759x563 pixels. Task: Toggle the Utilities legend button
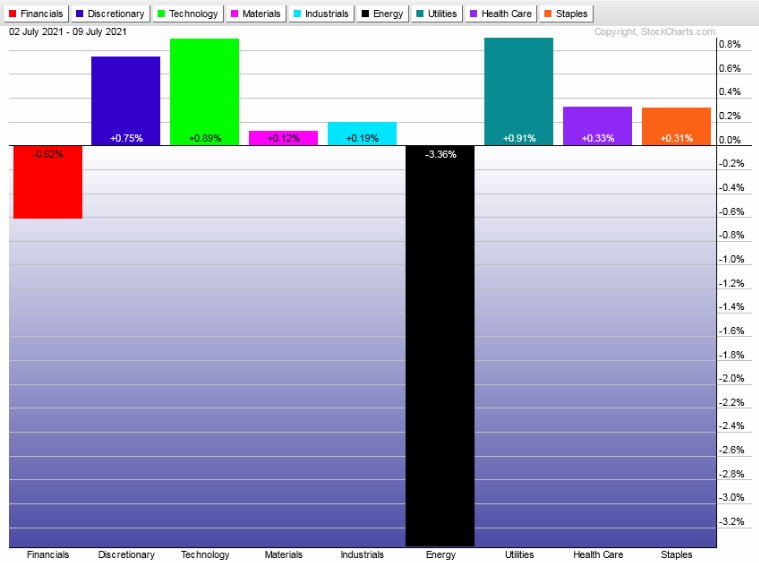point(437,14)
